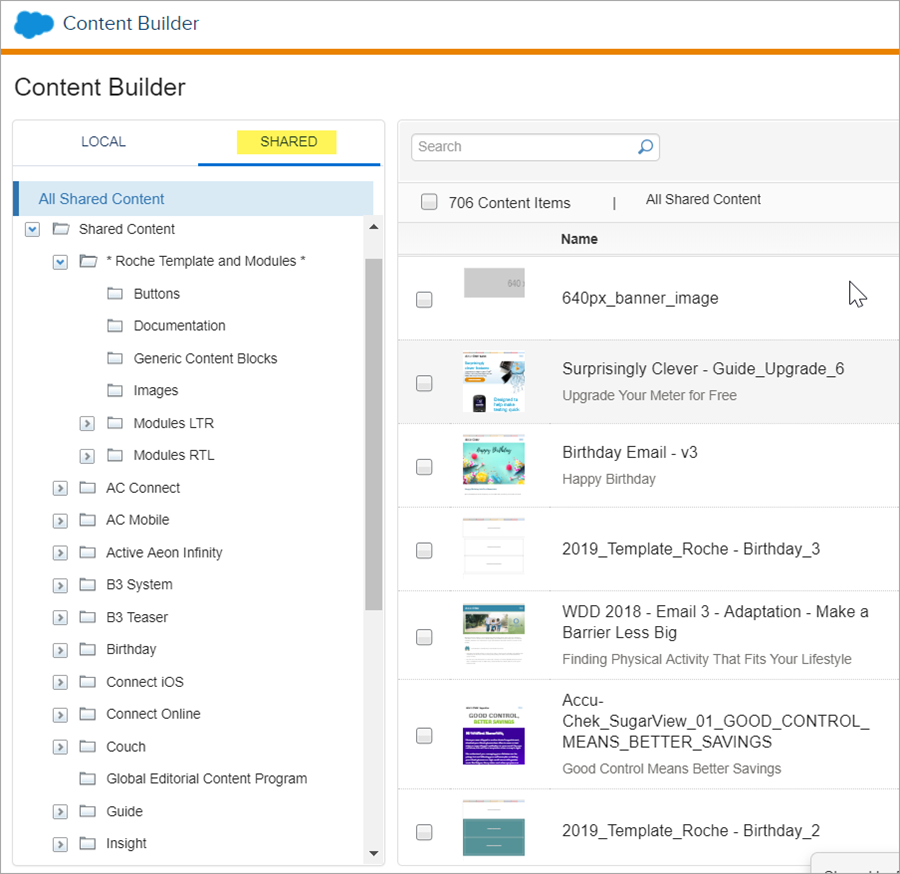900x874 pixels.
Task: Click the Surprisingly Clever email thumbnail
Action: click(494, 382)
